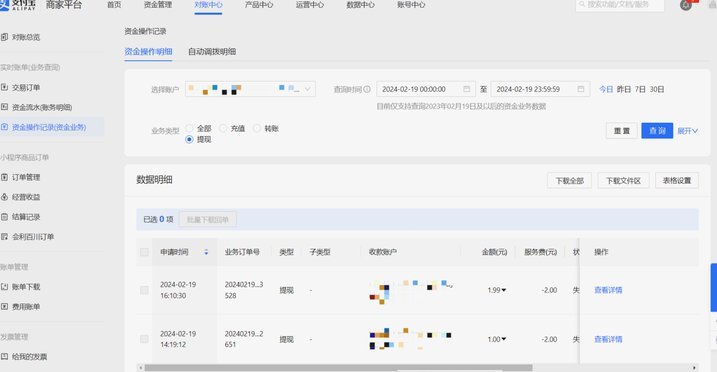Click the info icon beside 查询时间
This screenshot has width=717, height=372.
point(367,89)
